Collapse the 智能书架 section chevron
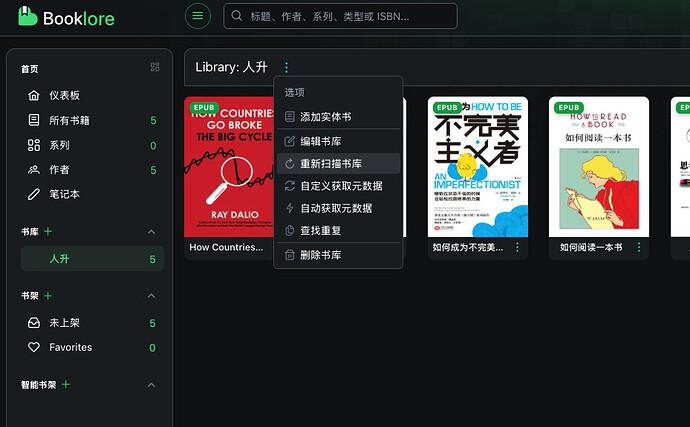This screenshot has height=427, width=690. pos(151,385)
